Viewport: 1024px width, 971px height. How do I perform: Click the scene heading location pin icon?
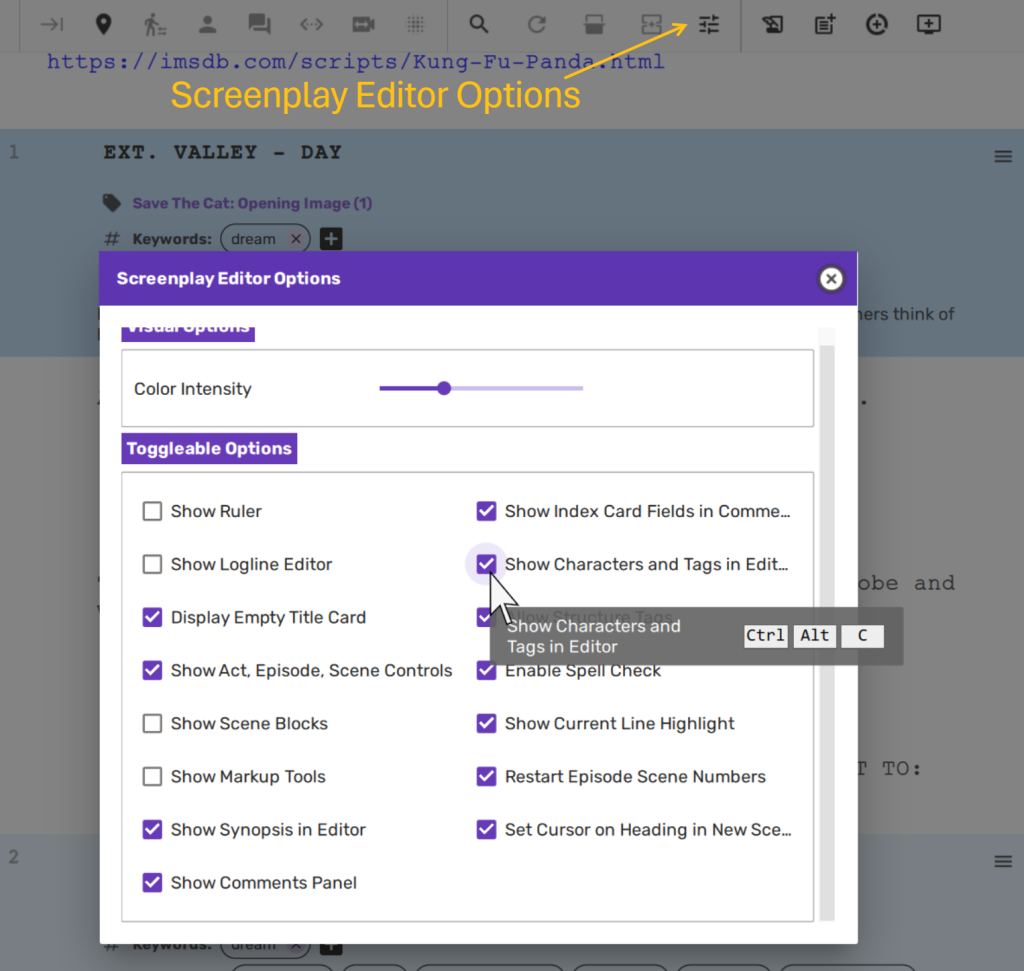click(103, 24)
